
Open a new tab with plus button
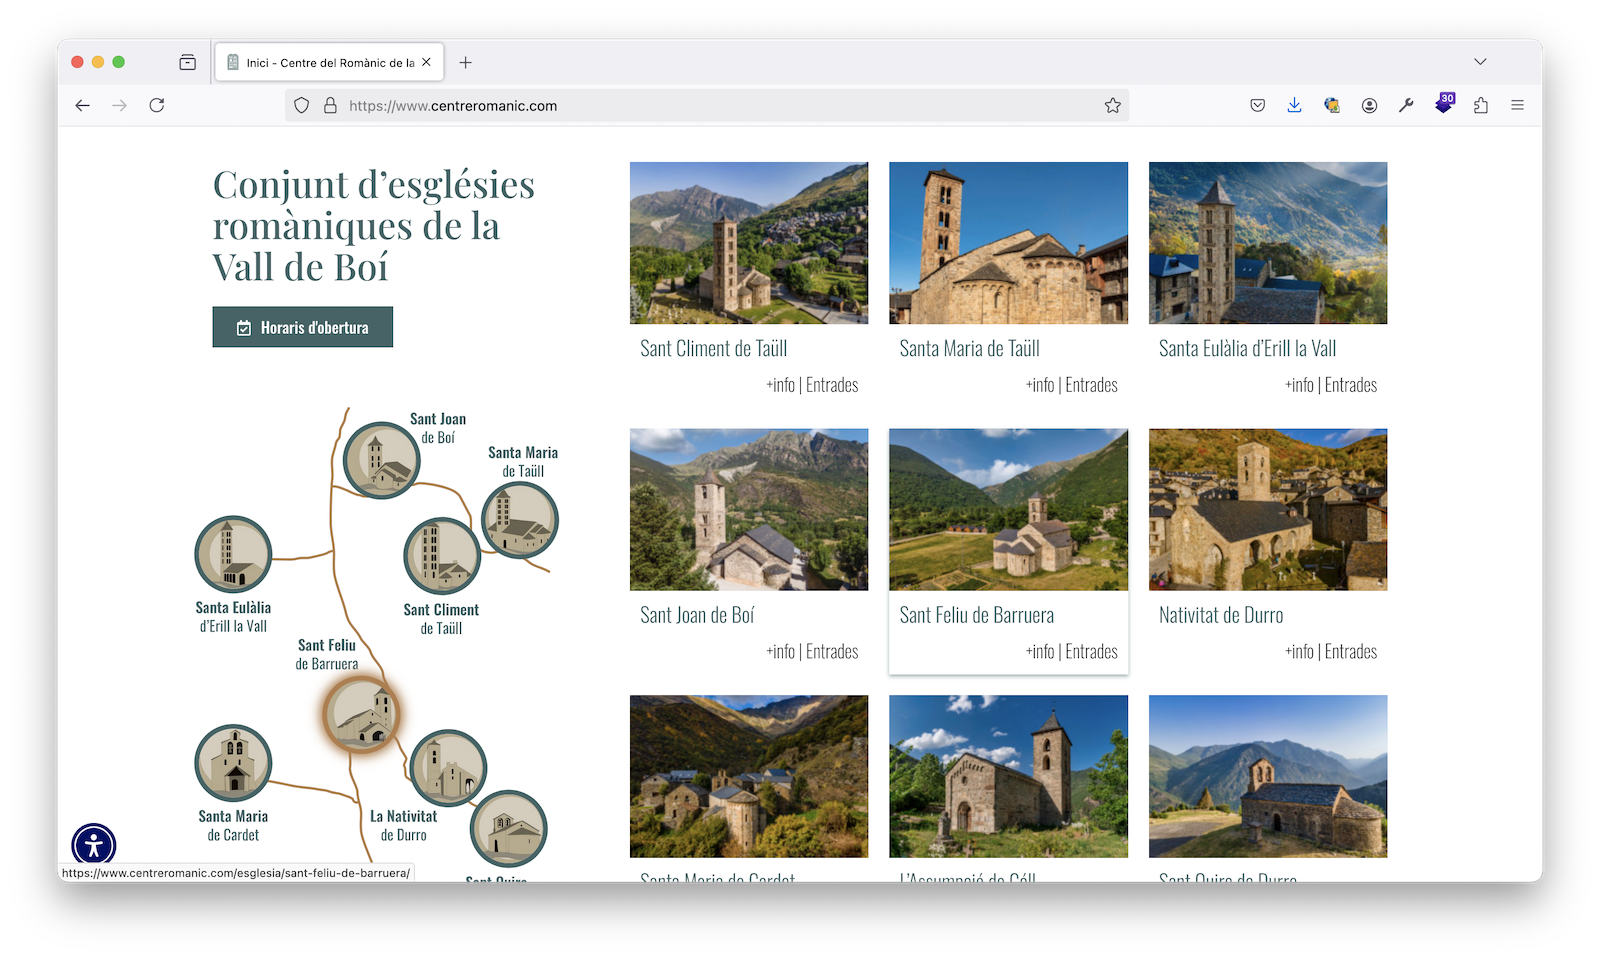(x=465, y=62)
